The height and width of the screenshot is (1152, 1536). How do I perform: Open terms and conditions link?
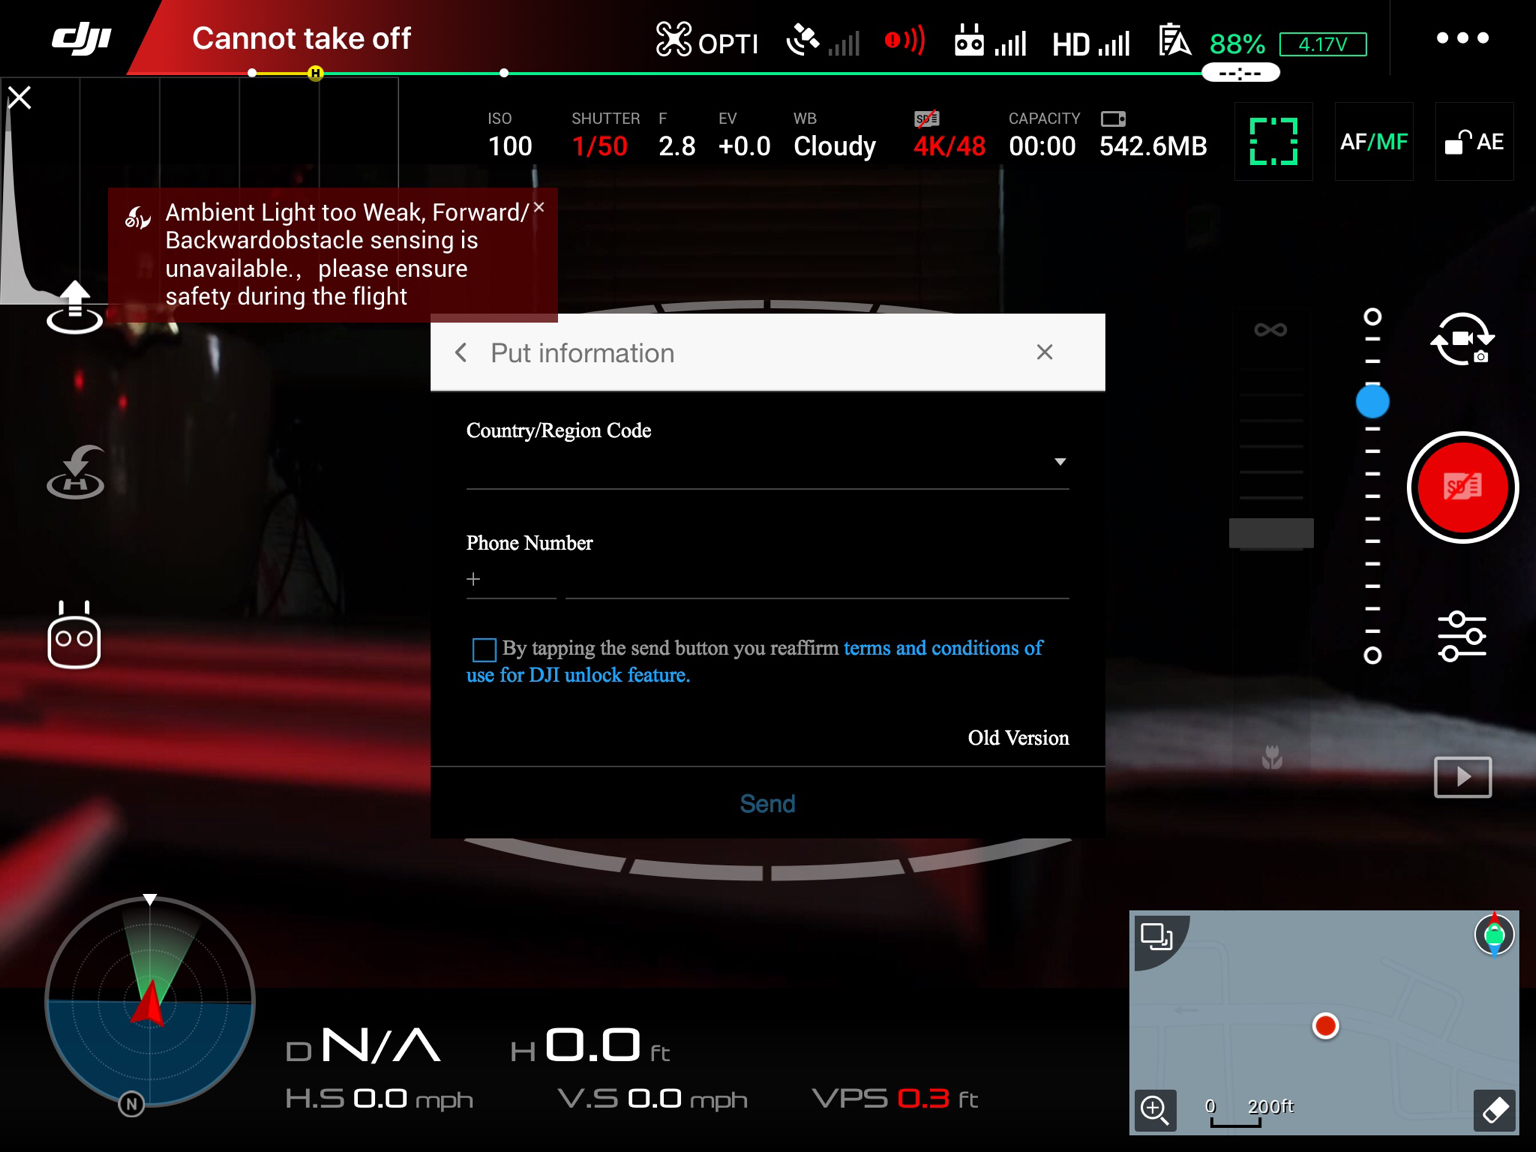[x=754, y=661]
